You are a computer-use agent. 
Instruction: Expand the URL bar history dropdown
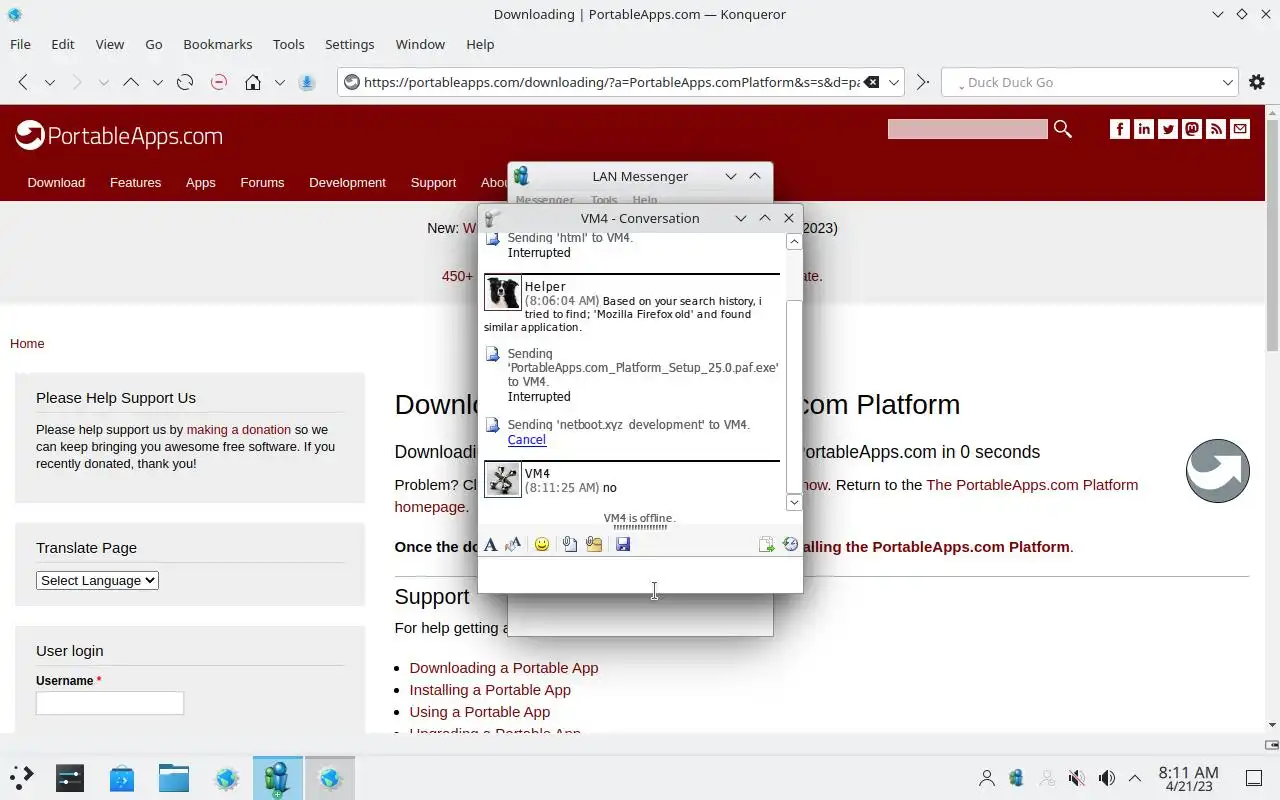click(x=894, y=82)
